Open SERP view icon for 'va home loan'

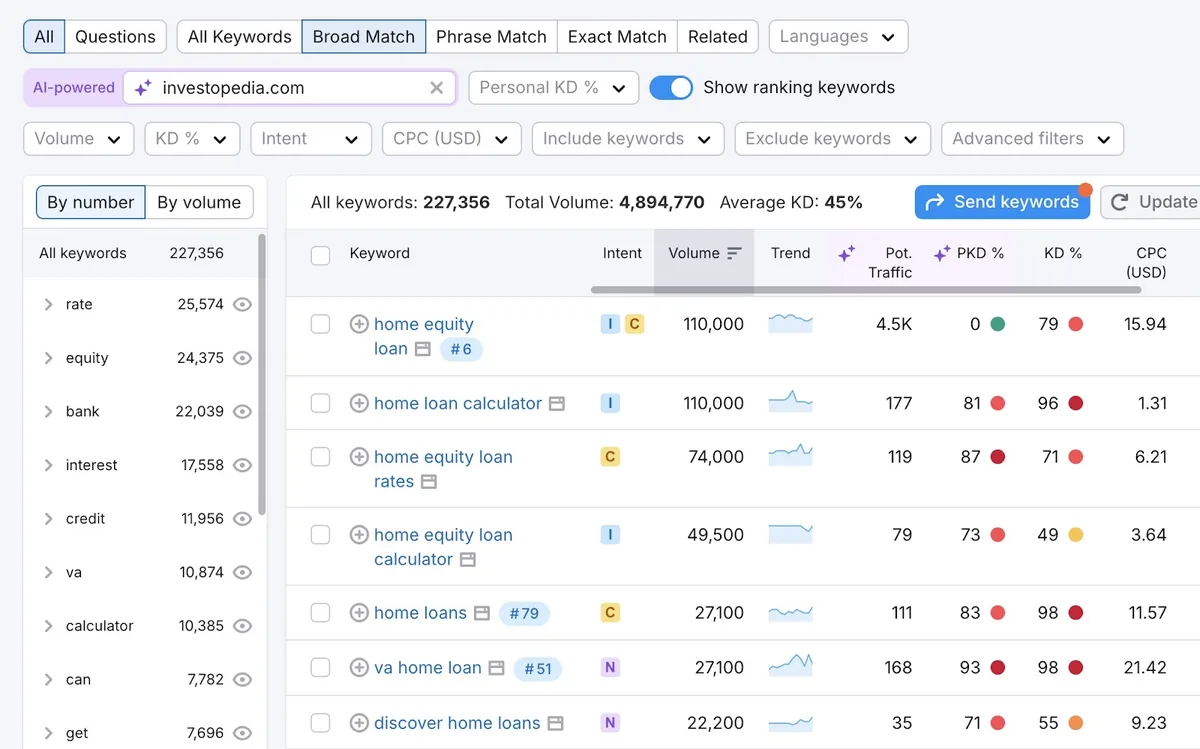point(496,669)
